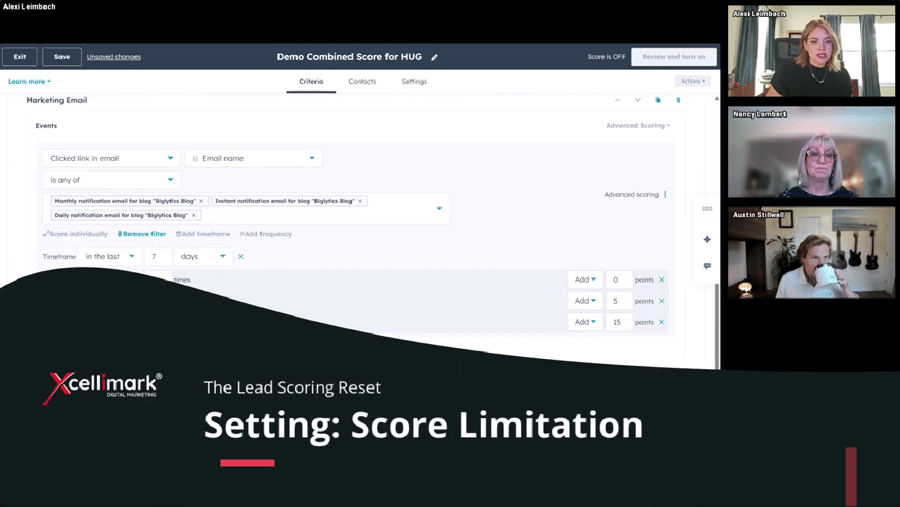Expand the 'is any of' operator dropdown

(111, 180)
